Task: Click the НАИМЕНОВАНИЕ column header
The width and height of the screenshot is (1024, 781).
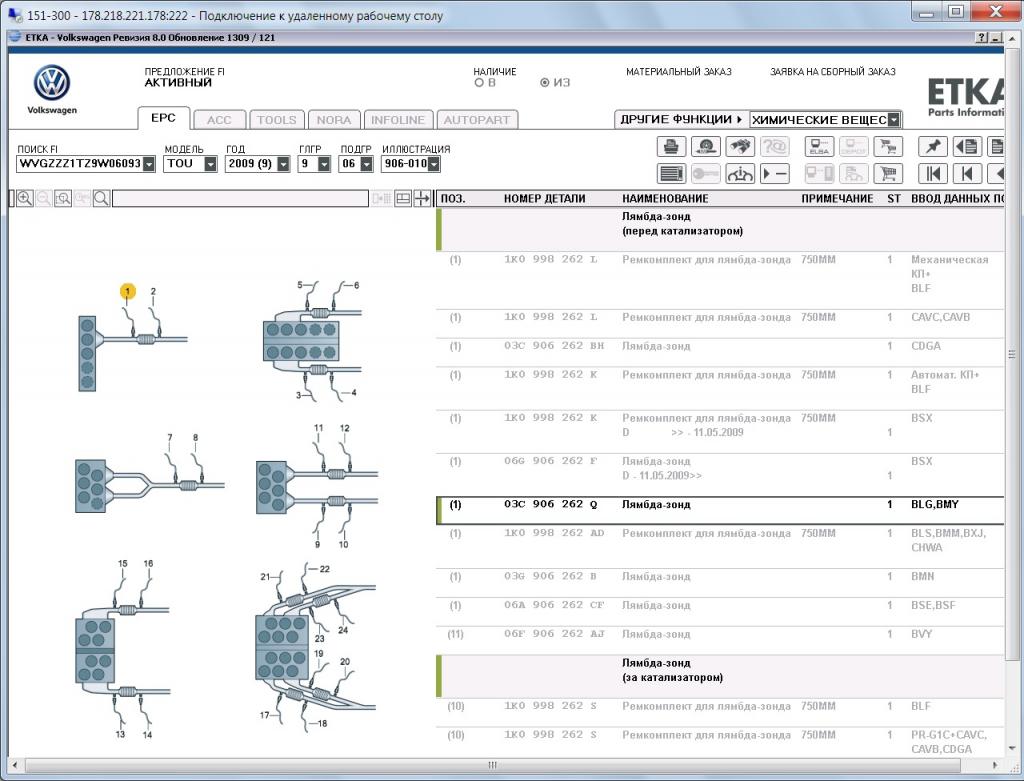Action: click(665, 199)
